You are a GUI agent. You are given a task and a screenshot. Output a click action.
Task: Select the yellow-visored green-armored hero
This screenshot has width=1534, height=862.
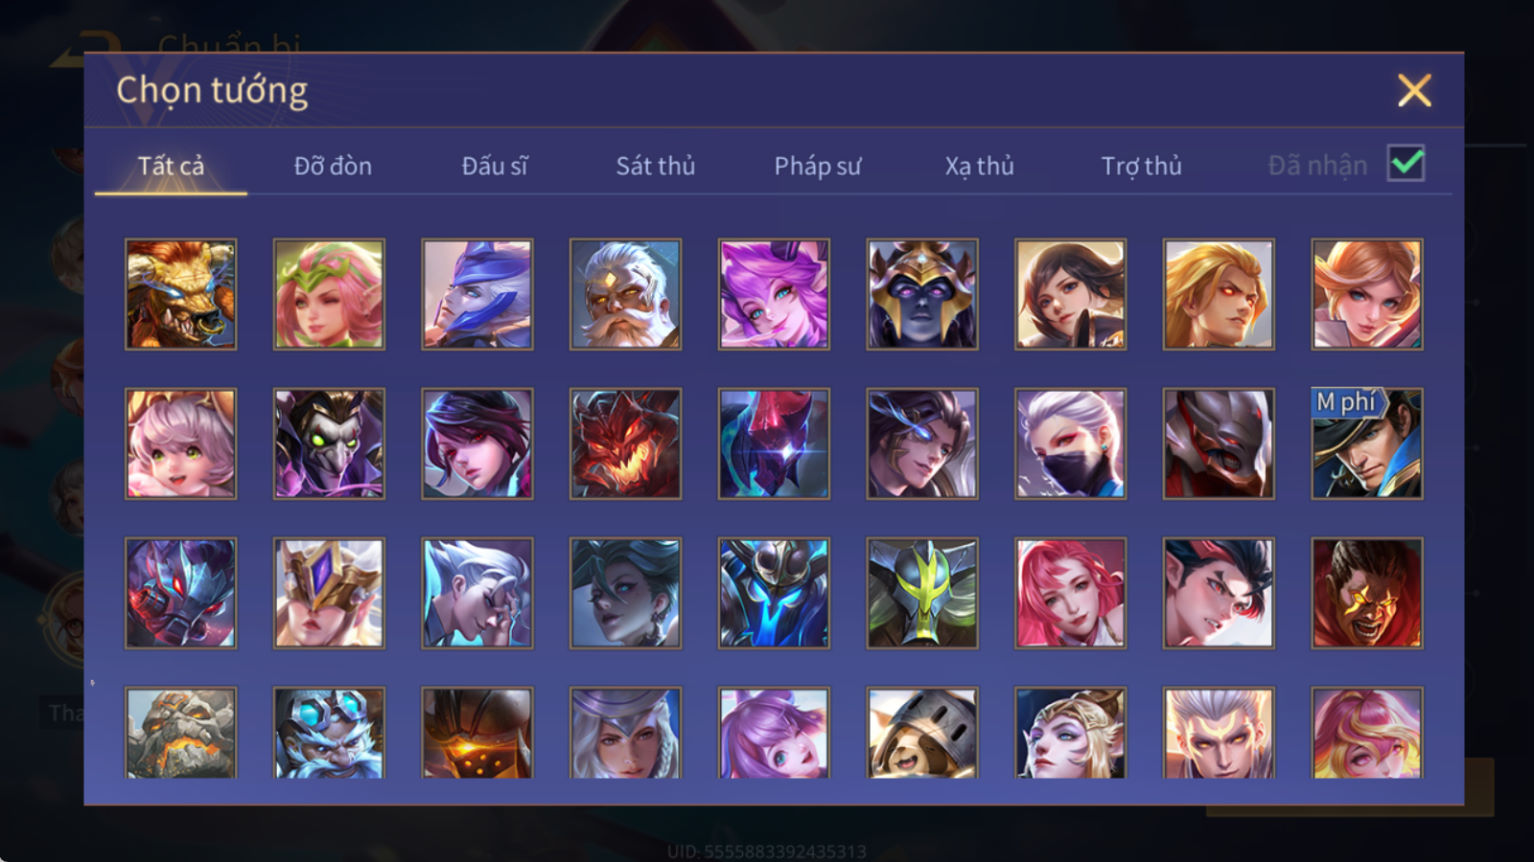922,594
